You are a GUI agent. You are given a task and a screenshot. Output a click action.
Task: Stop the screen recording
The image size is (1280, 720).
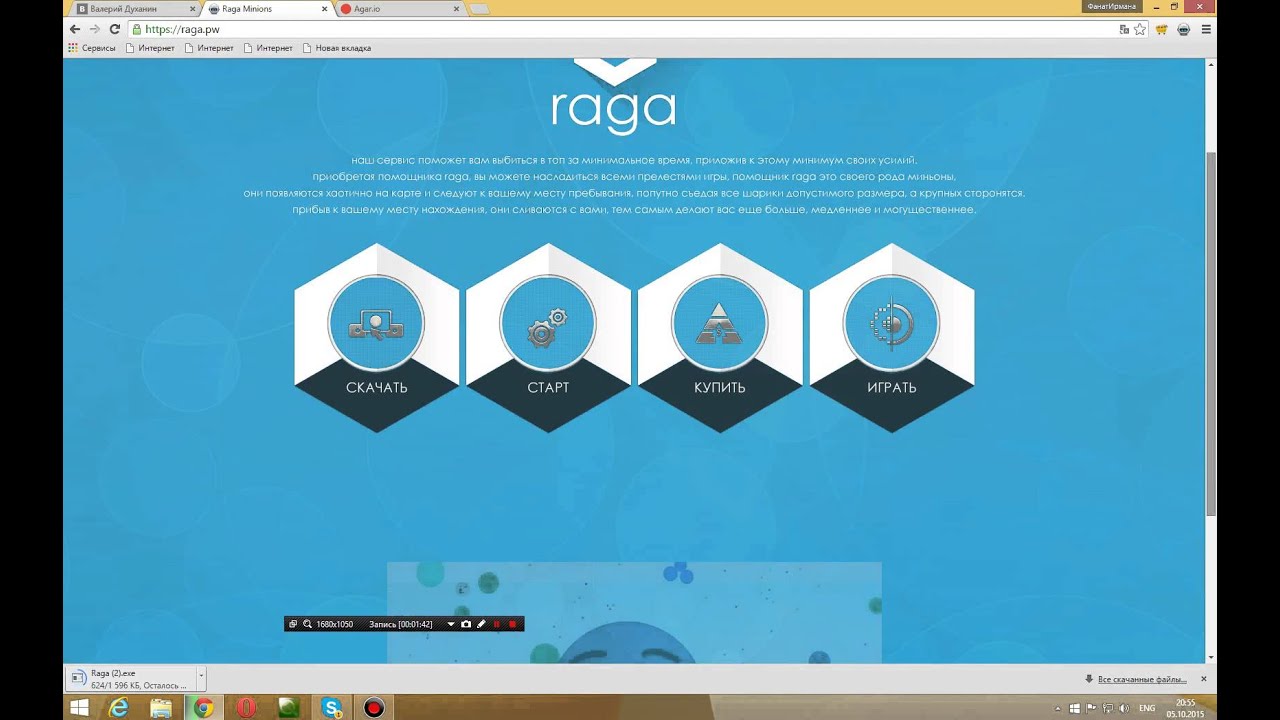pos(513,624)
